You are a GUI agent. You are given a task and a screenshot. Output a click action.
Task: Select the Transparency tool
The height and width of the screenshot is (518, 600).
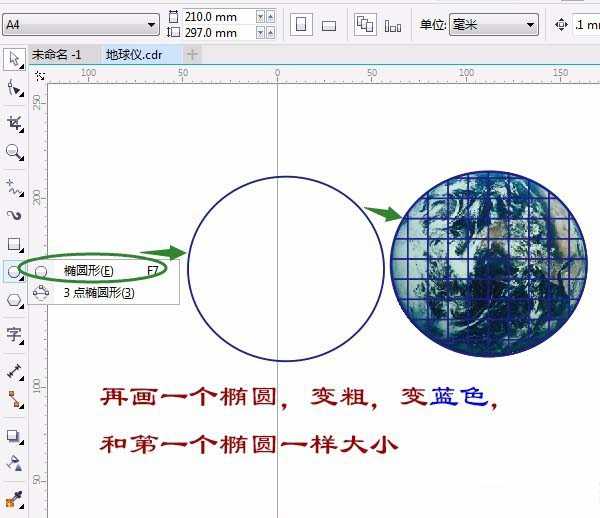click(x=14, y=463)
